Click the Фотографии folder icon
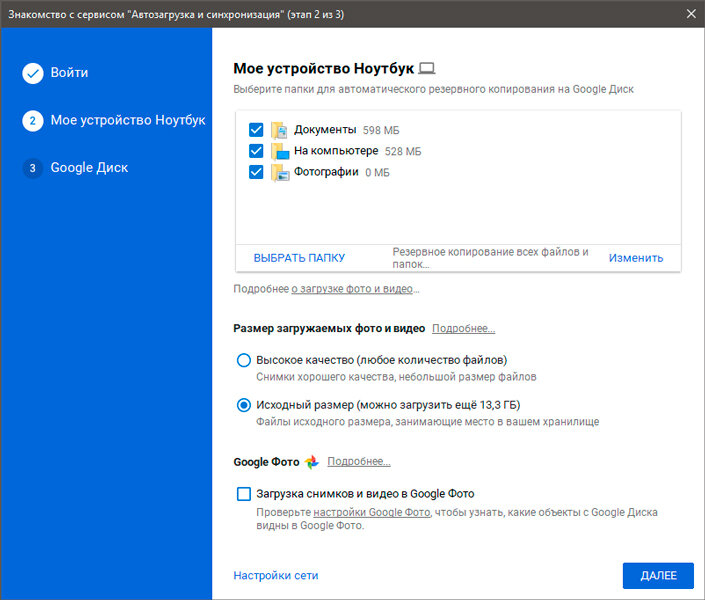Image resolution: width=705 pixels, height=600 pixels. pyautogui.click(x=280, y=172)
